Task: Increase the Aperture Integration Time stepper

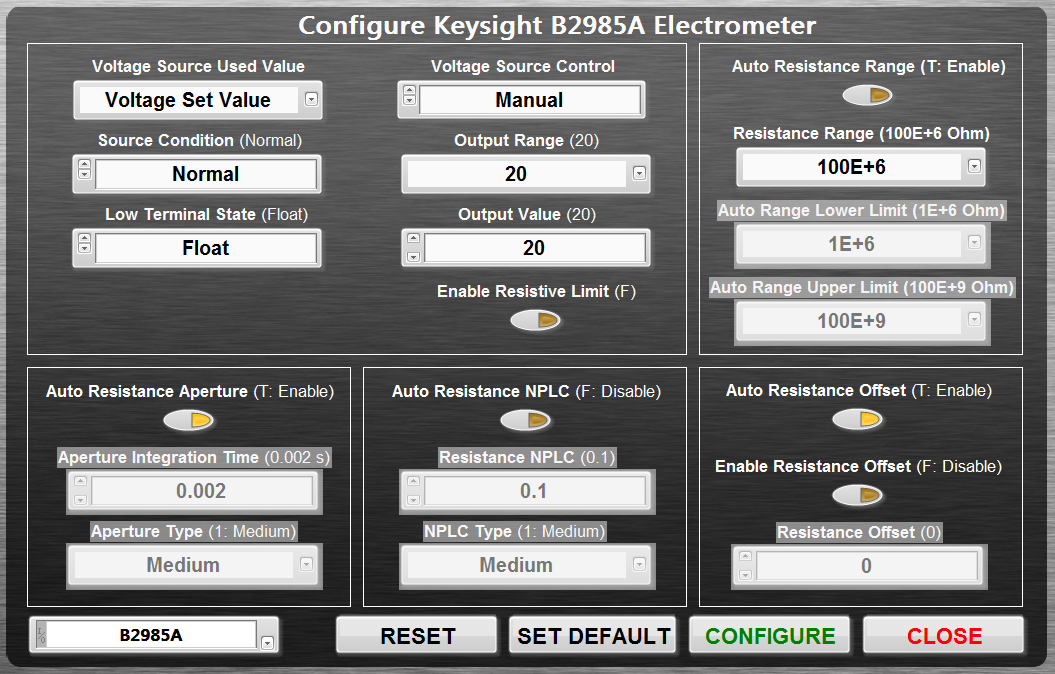Action: click(80, 482)
